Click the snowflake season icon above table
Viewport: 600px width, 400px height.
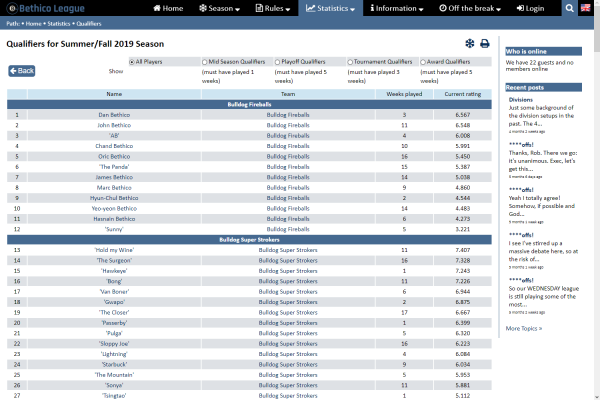click(x=469, y=44)
